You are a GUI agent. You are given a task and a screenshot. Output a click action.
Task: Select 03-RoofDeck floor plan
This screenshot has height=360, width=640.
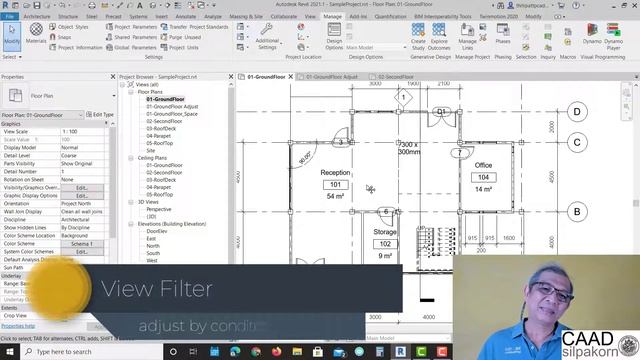pyautogui.click(x=161, y=129)
